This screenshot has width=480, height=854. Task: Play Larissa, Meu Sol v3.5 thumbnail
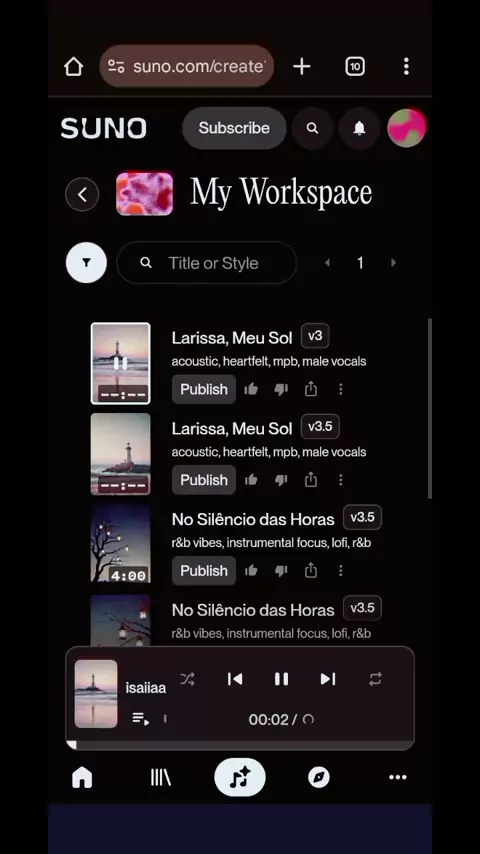click(120, 454)
